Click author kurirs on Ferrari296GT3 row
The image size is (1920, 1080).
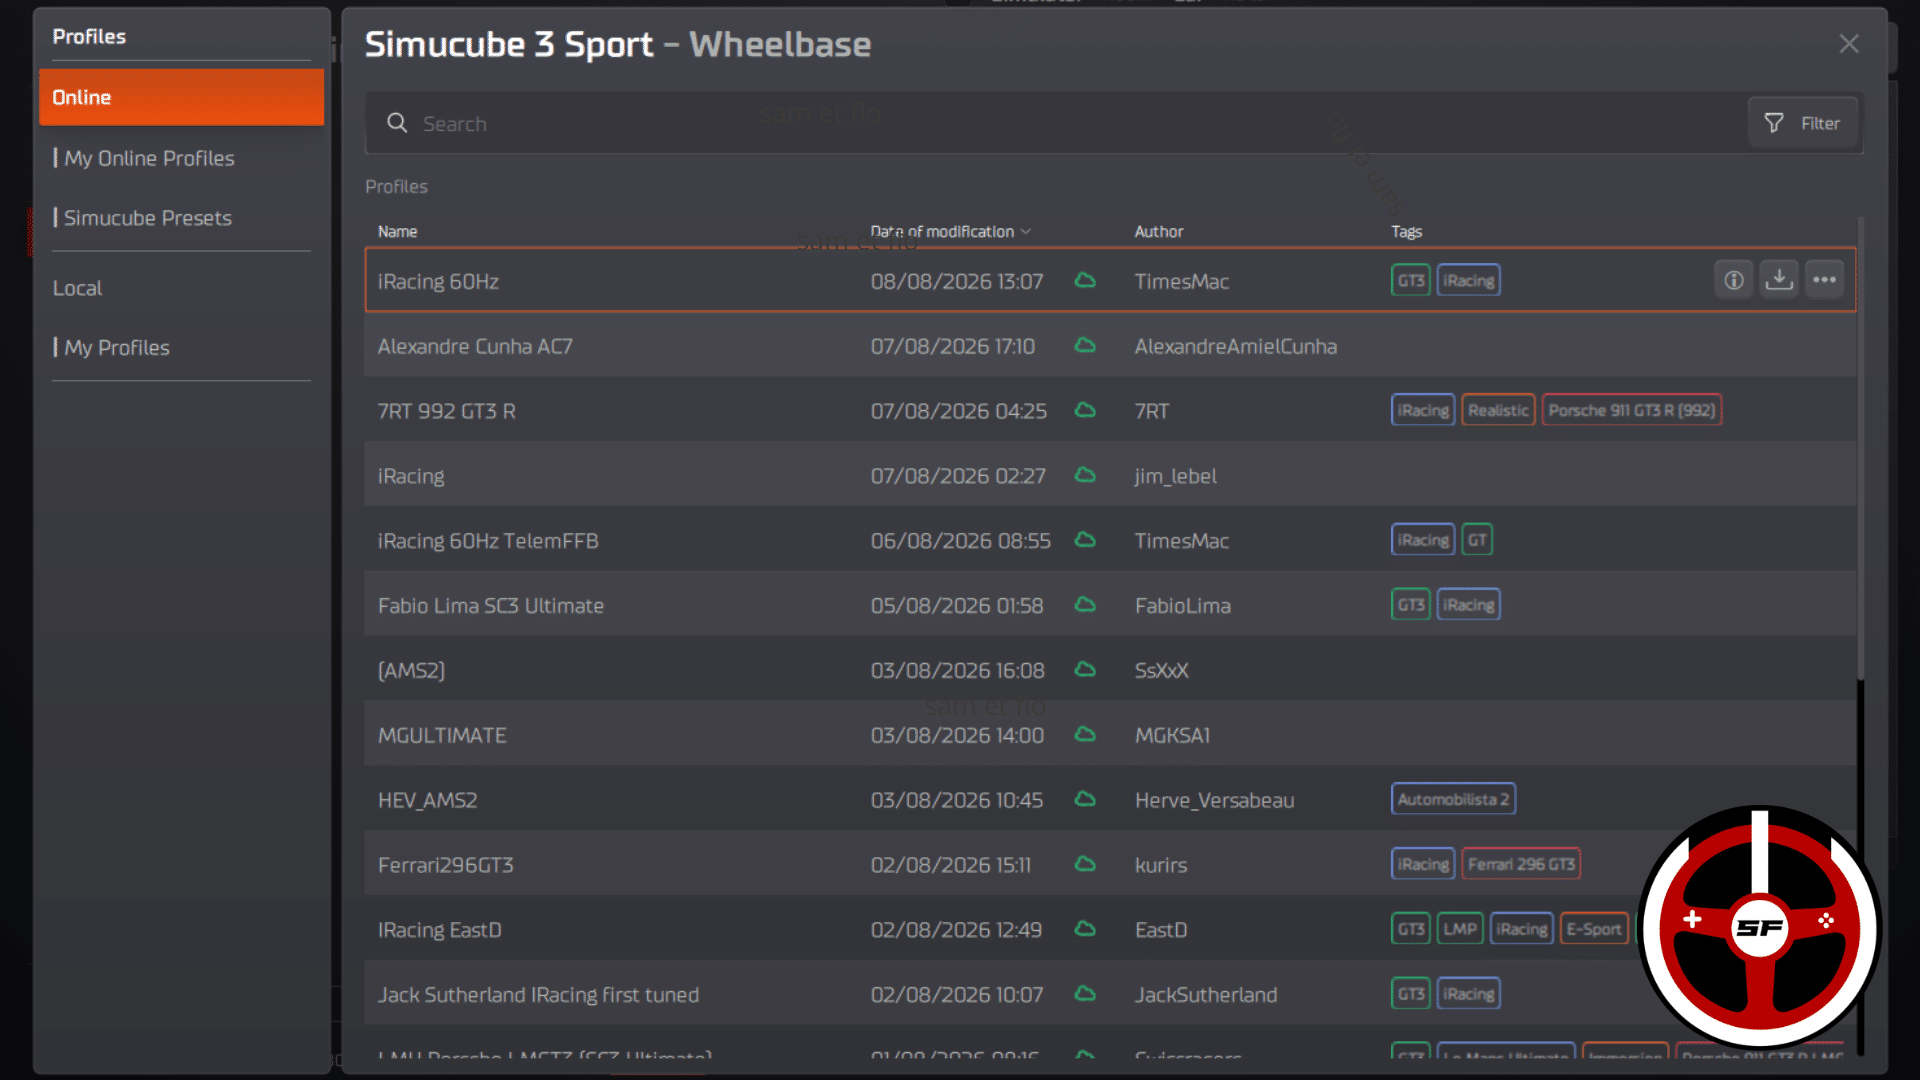point(1161,865)
